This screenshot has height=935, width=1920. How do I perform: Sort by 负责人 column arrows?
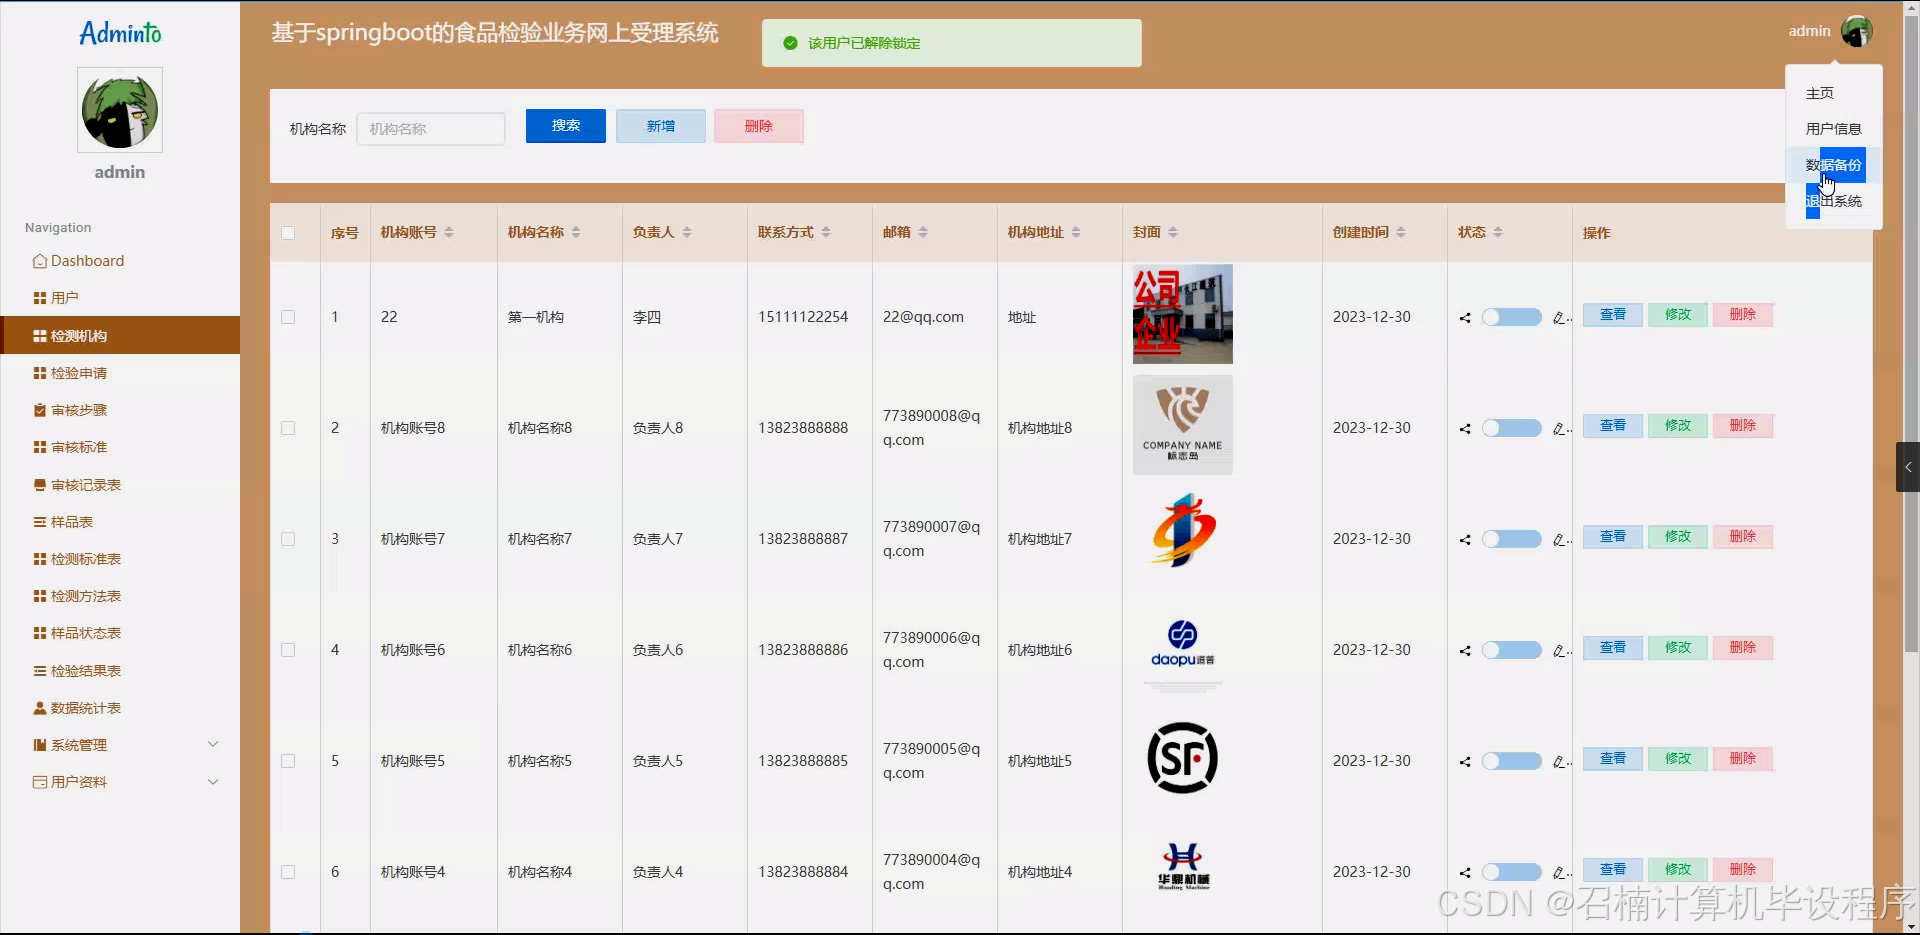(x=687, y=232)
